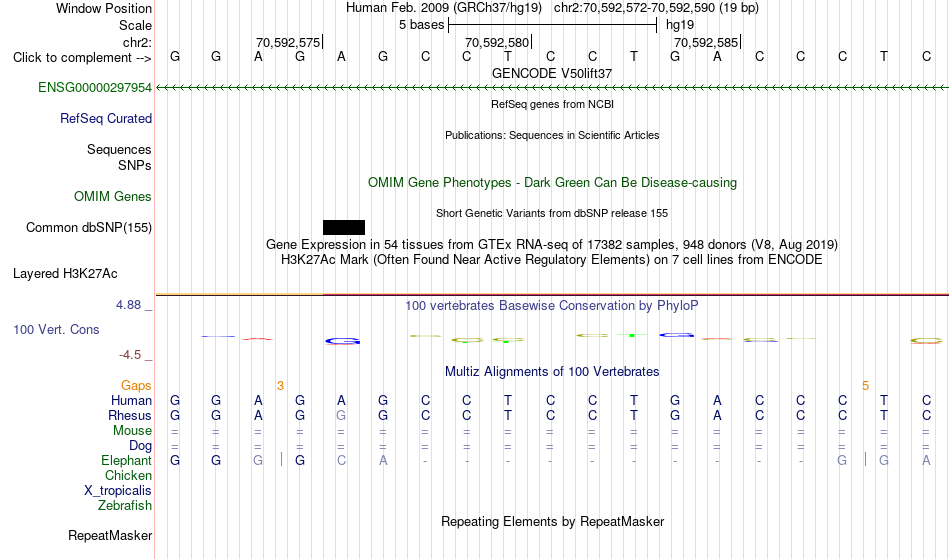This screenshot has width=950, height=559.
Task: Select the Mouse alignment row label
Action: (x=132, y=431)
